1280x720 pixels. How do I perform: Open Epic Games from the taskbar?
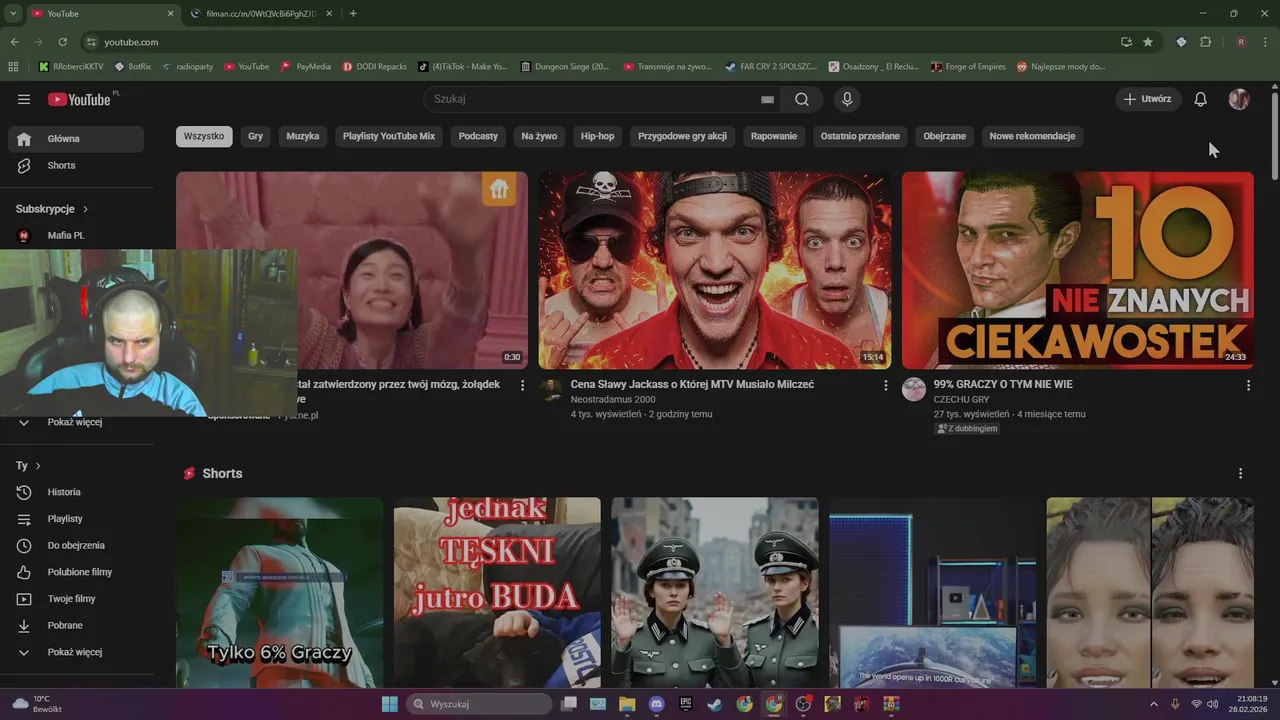685,704
